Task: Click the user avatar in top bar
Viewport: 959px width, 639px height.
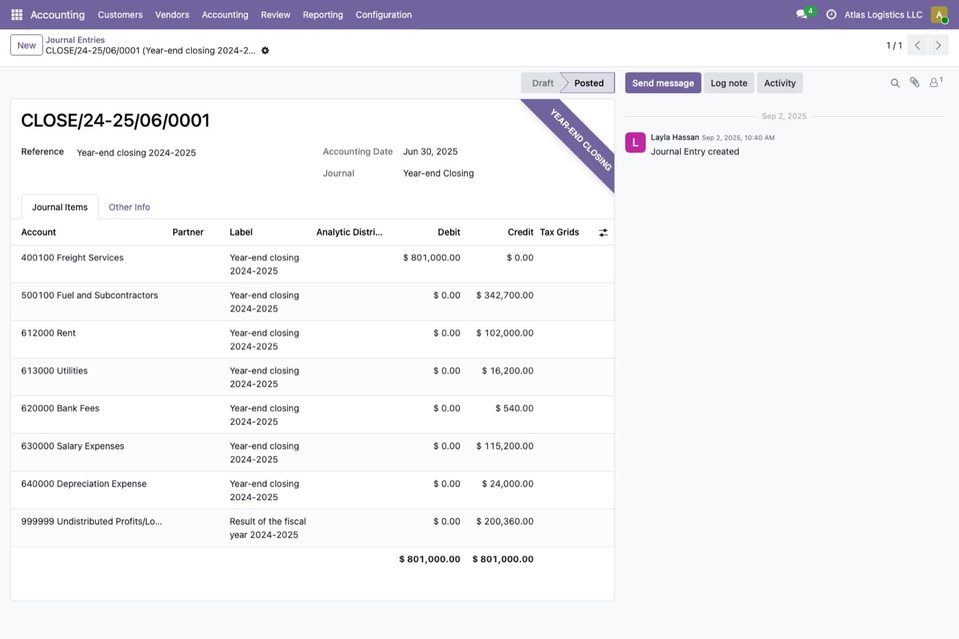Action: tap(939, 15)
